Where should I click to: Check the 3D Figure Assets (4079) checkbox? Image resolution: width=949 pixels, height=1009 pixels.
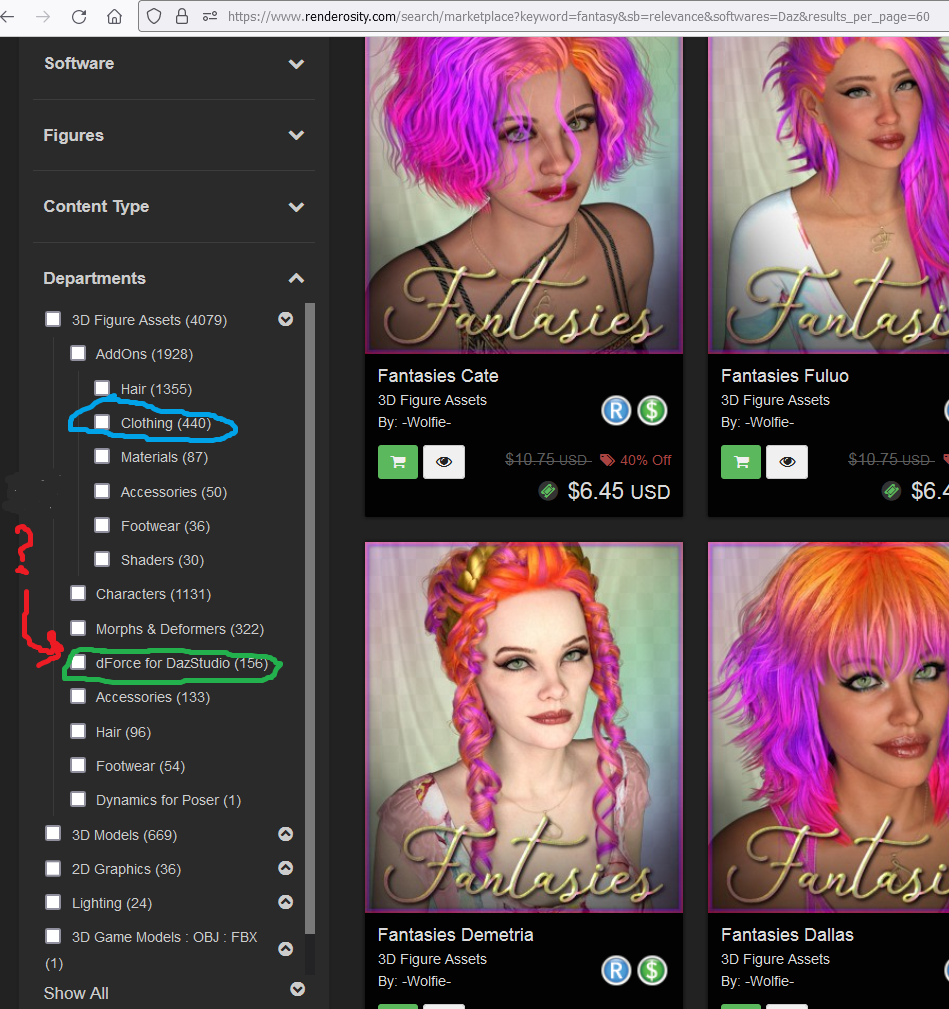click(53, 319)
